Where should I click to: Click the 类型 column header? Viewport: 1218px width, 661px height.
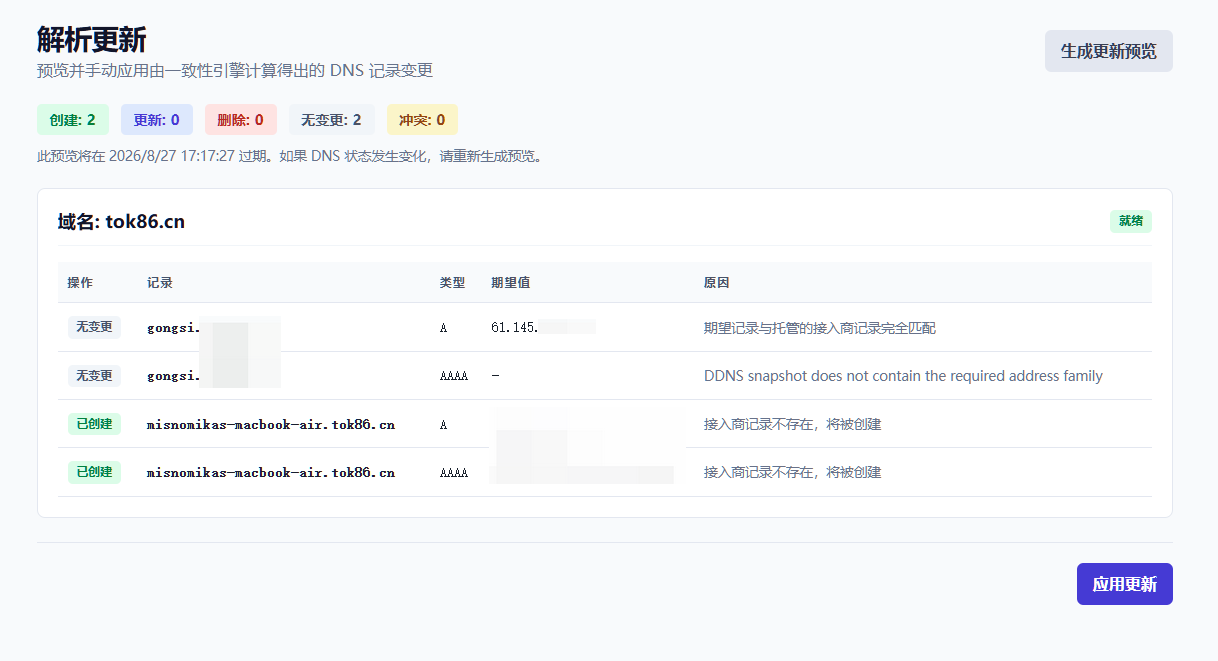(x=453, y=283)
